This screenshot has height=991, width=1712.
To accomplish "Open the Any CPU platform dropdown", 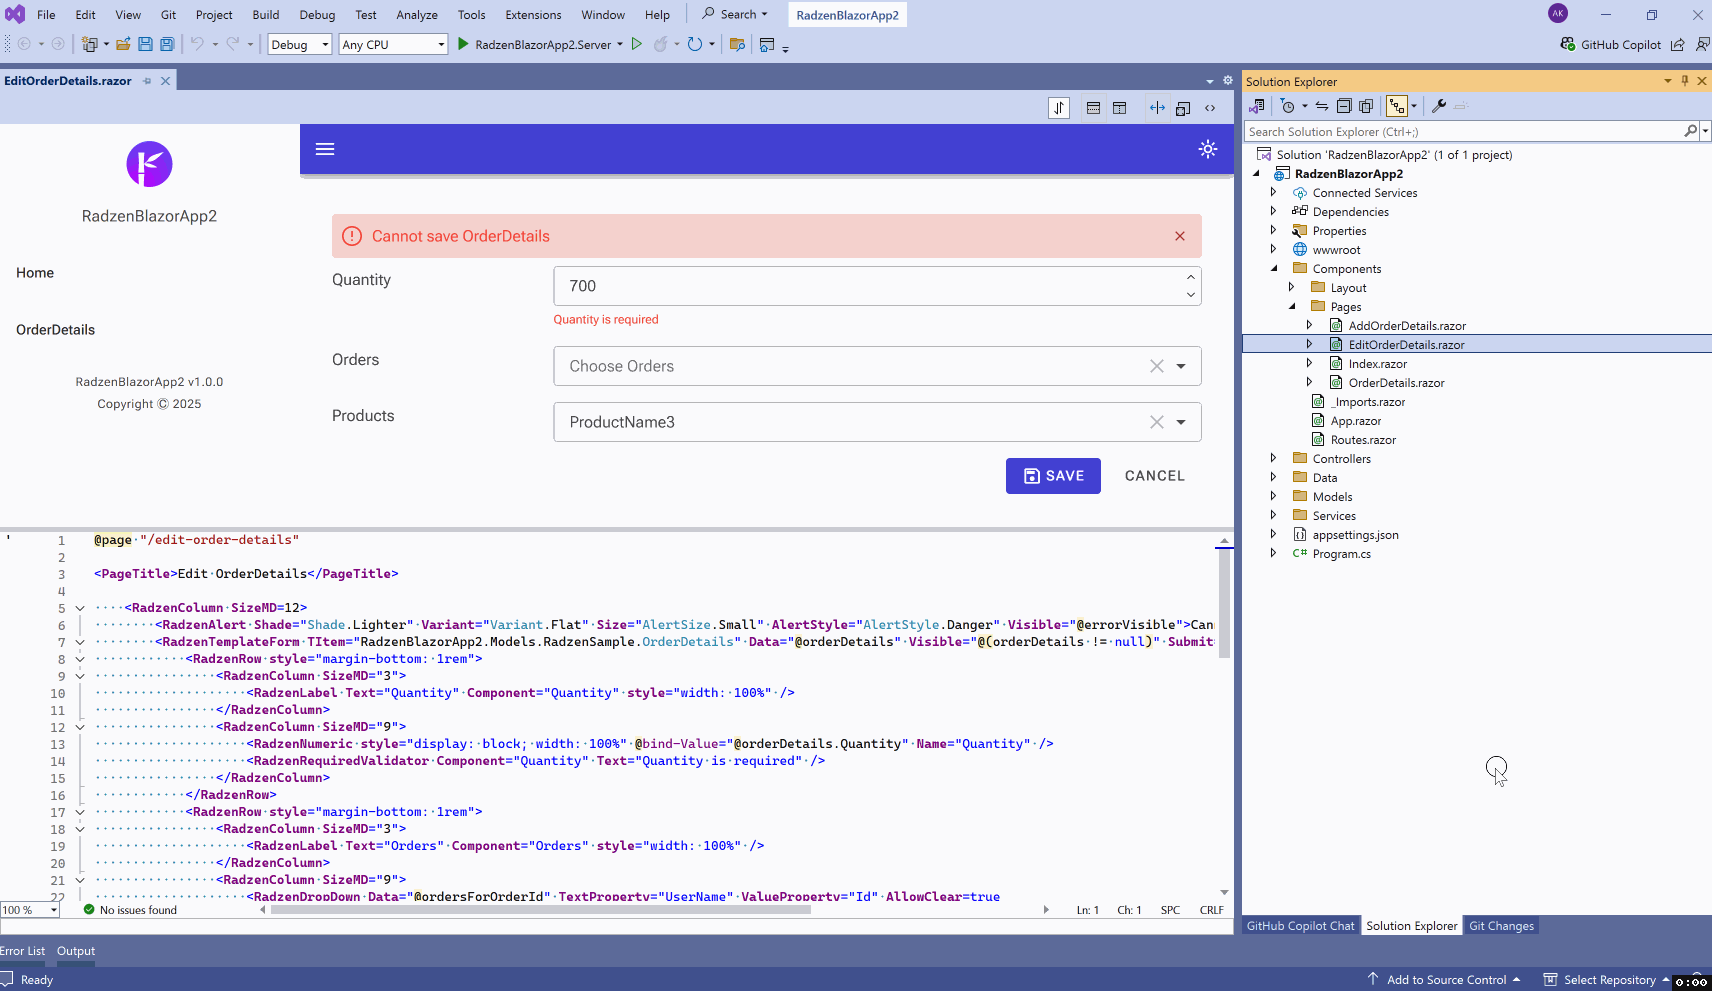I will pyautogui.click(x=393, y=44).
